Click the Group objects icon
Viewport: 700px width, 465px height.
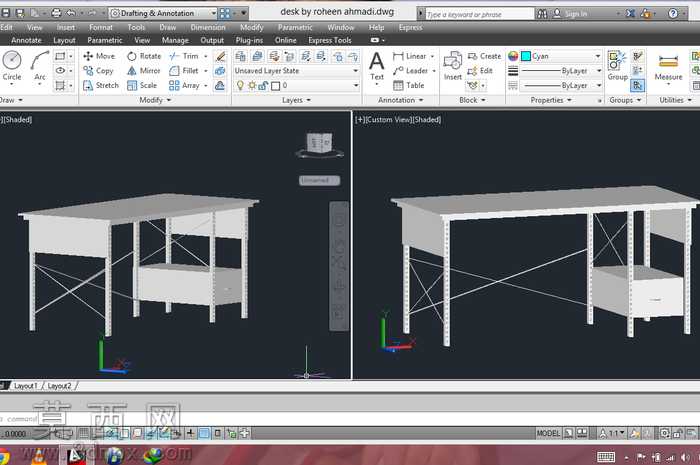[x=617, y=66]
